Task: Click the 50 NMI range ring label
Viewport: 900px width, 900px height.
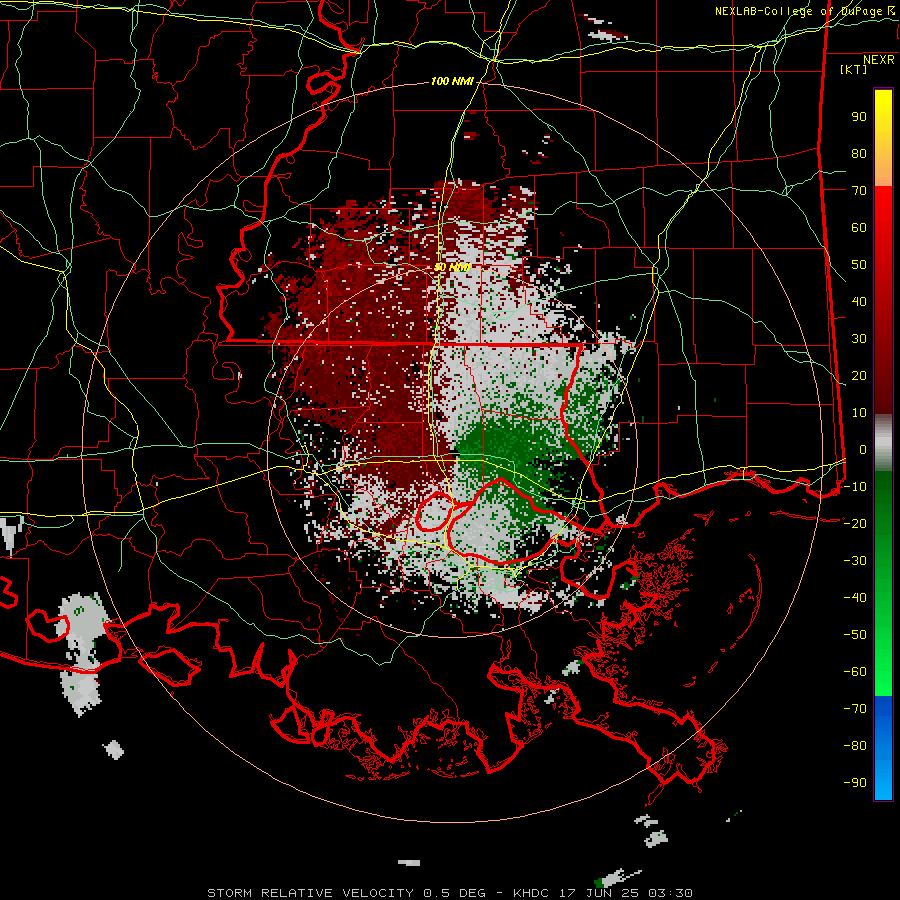Action: pyautogui.click(x=452, y=267)
